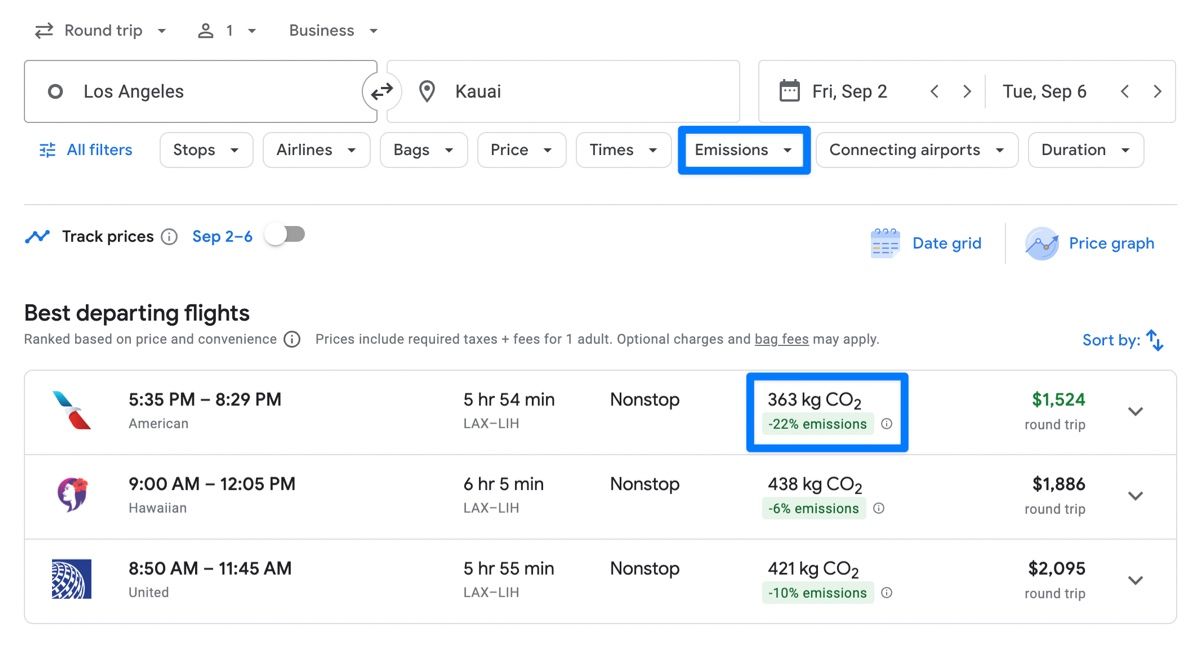Screen dimensions: 1200x648
Task: Open the Emissions filter dropdown
Action: pyautogui.click(x=743, y=150)
